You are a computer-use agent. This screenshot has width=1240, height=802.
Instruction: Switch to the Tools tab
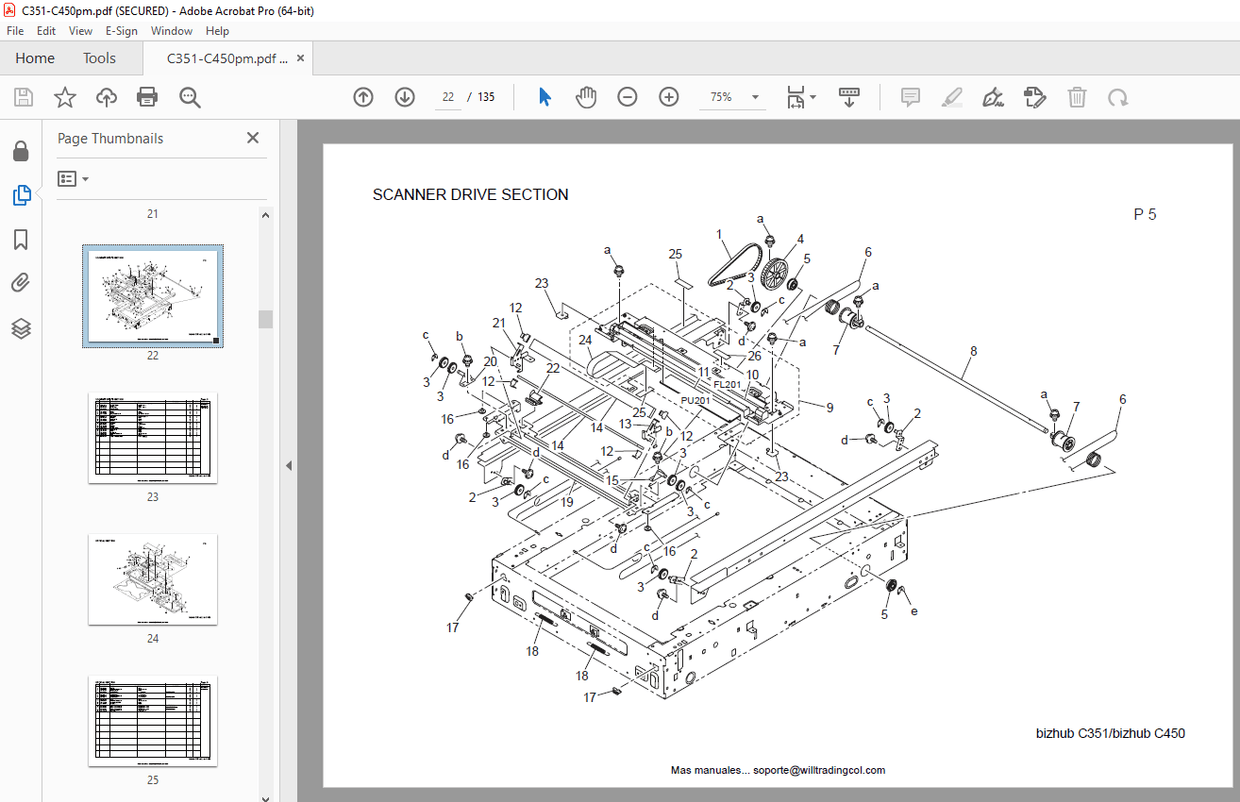click(99, 58)
